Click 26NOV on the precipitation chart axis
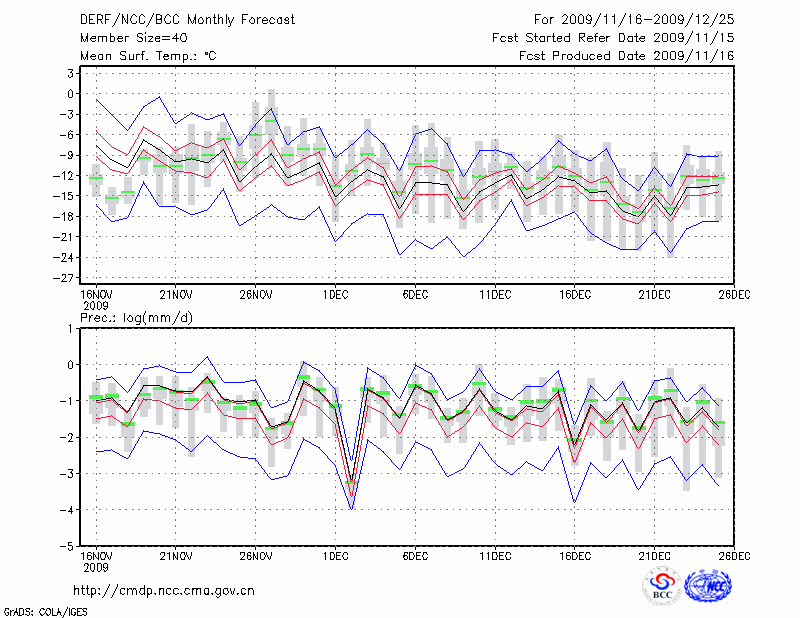This screenshot has width=800, height=618. [x=256, y=555]
